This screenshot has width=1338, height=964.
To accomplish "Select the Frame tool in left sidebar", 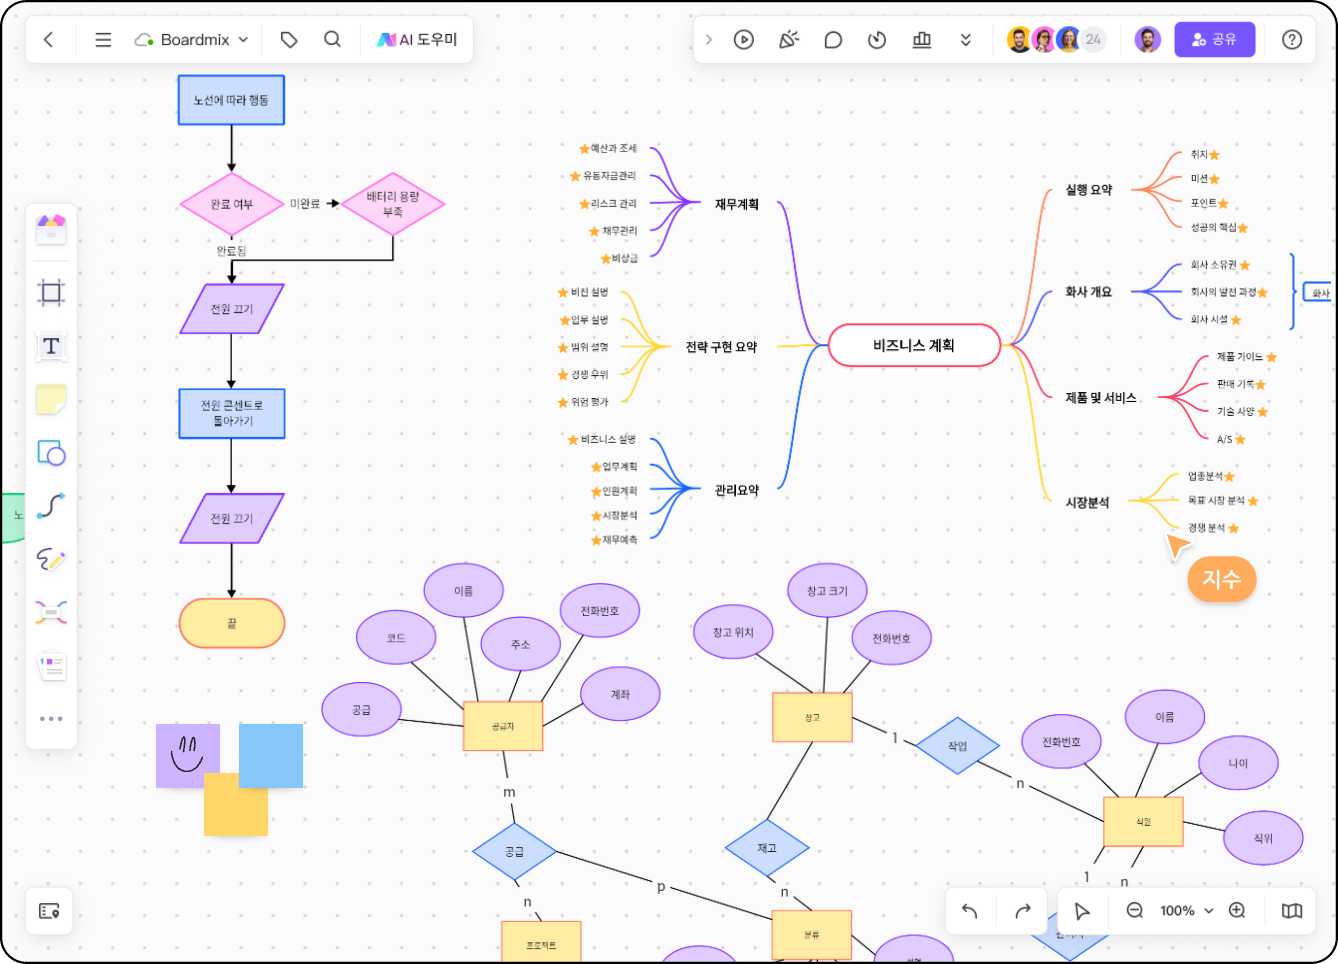I will pos(51,293).
